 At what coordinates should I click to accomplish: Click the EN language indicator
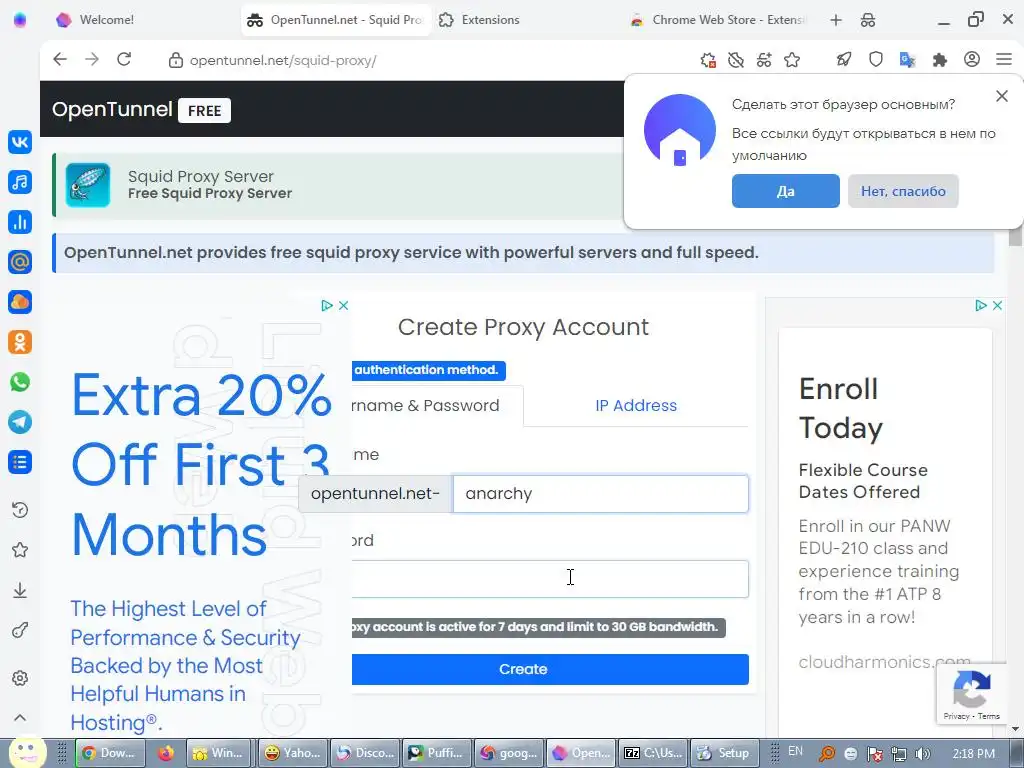click(x=795, y=752)
